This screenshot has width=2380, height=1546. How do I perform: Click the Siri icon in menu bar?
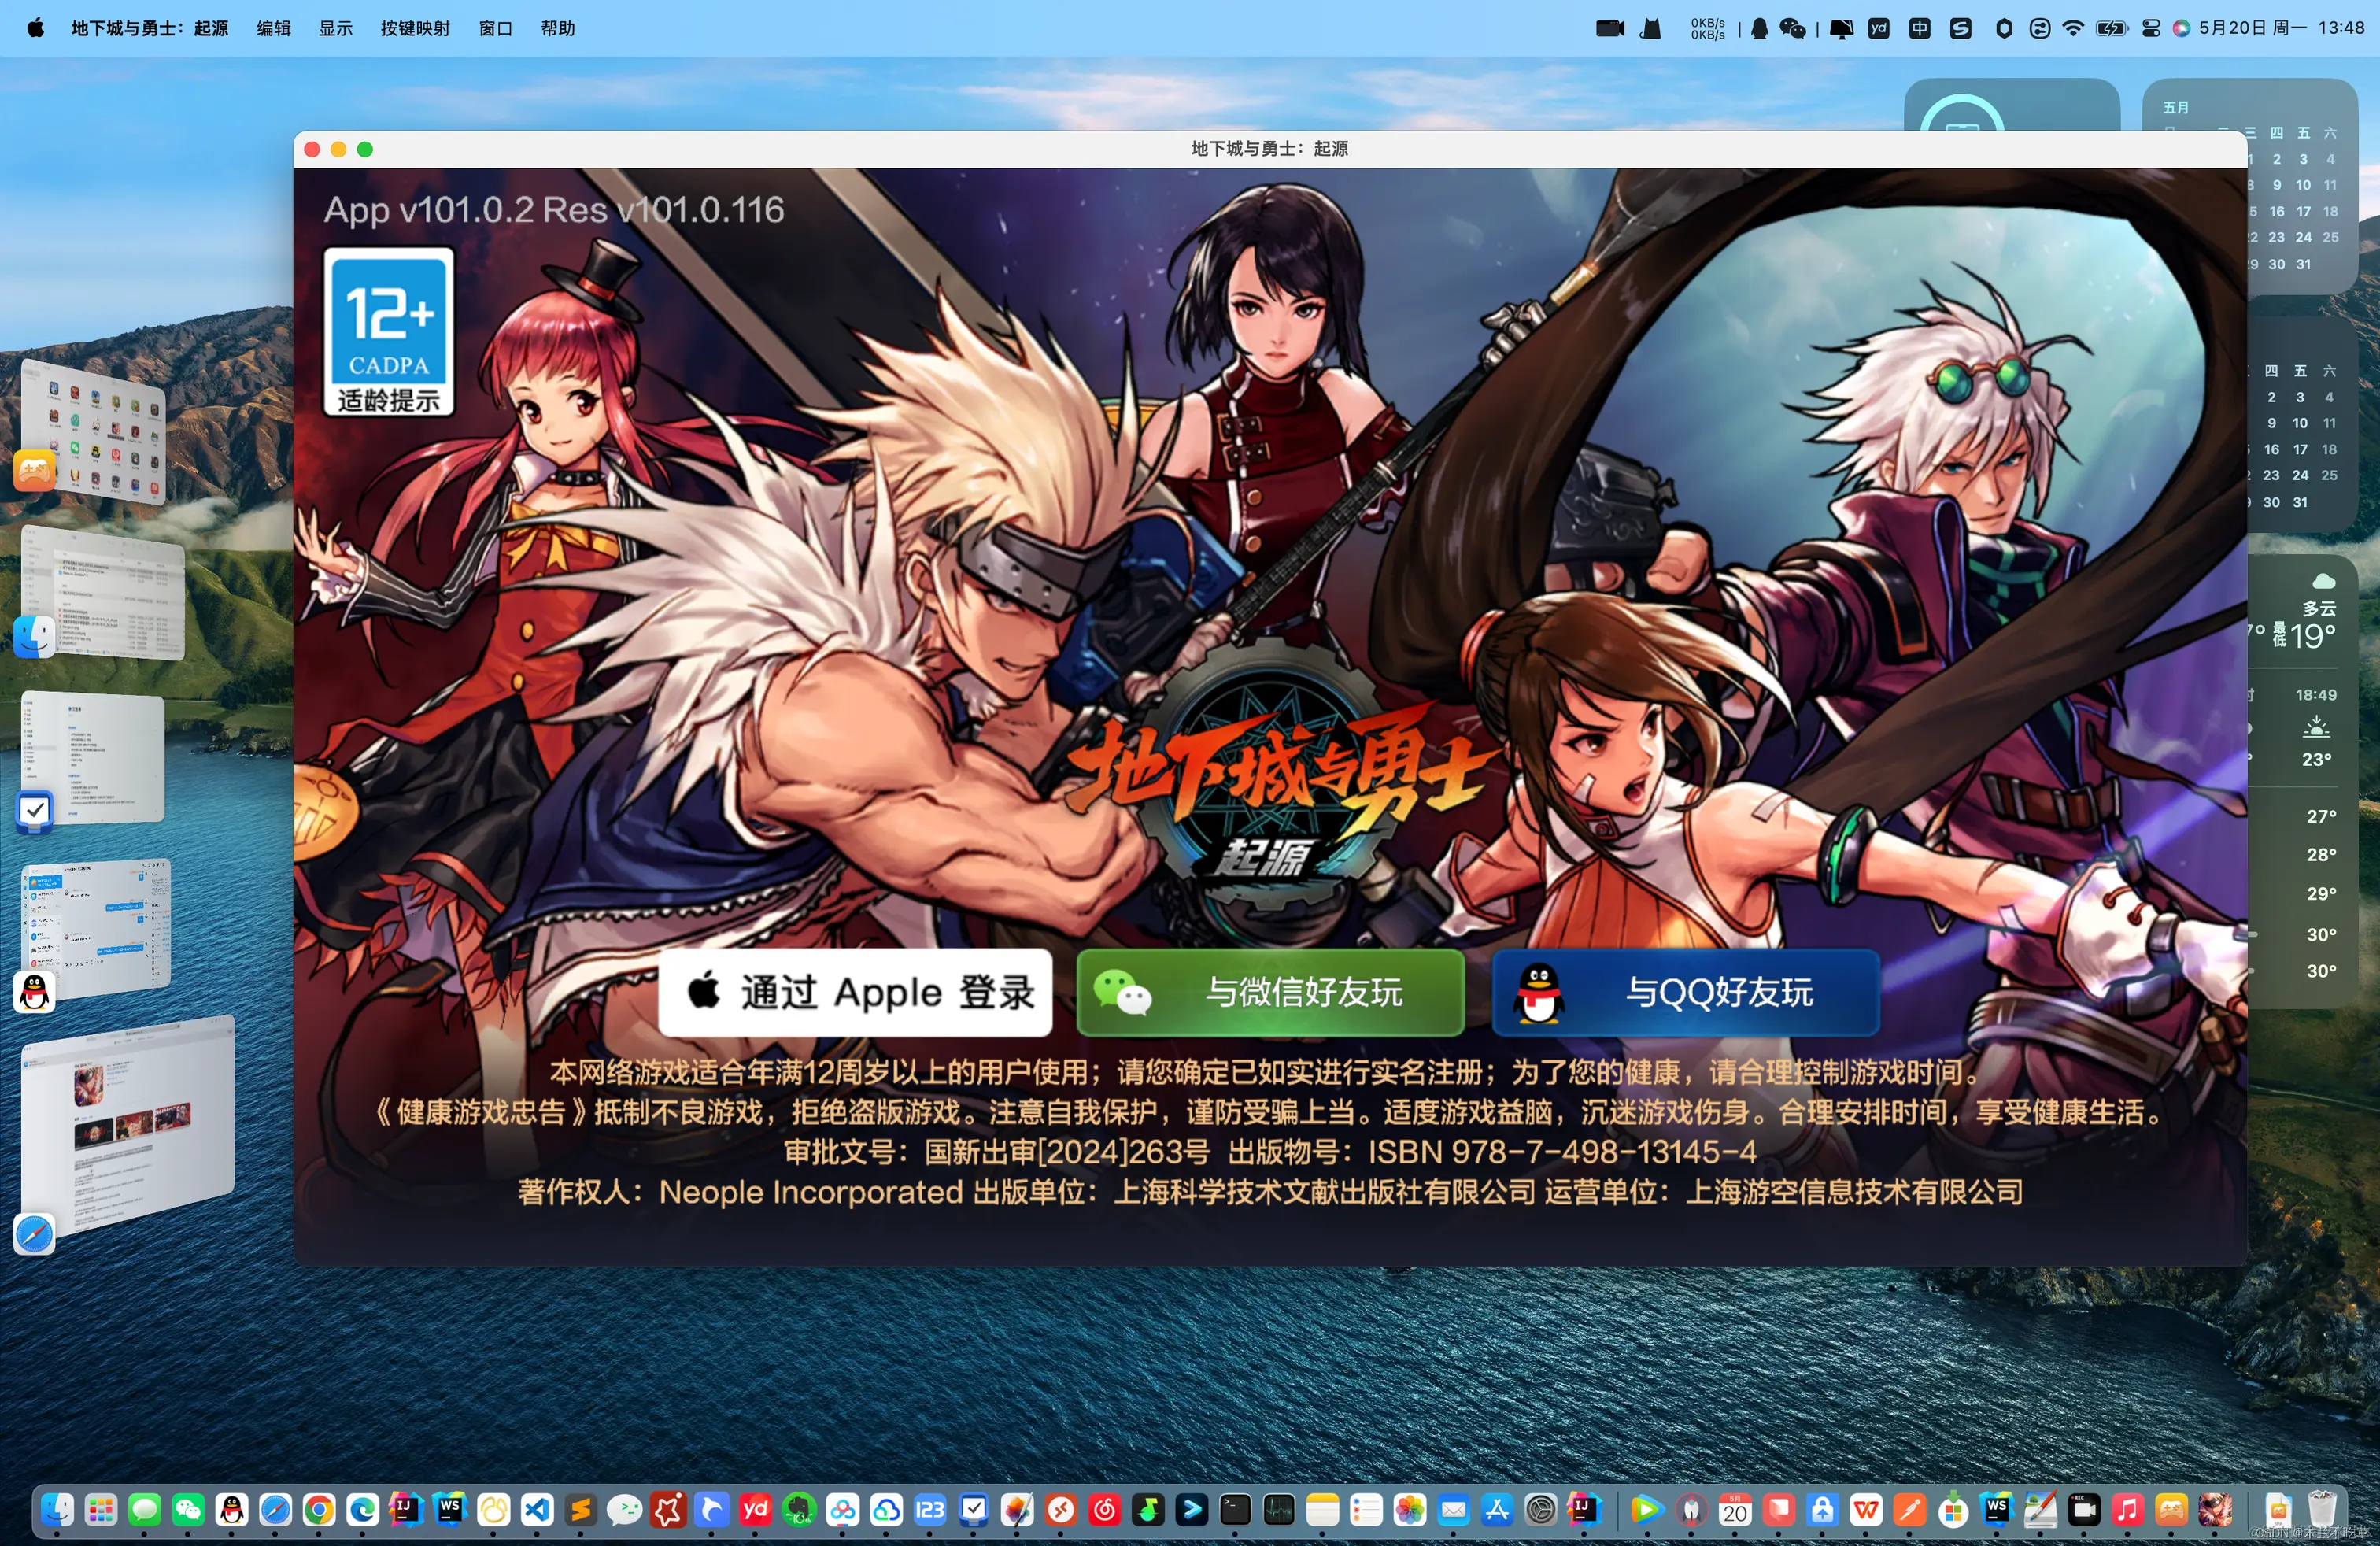(2181, 28)
